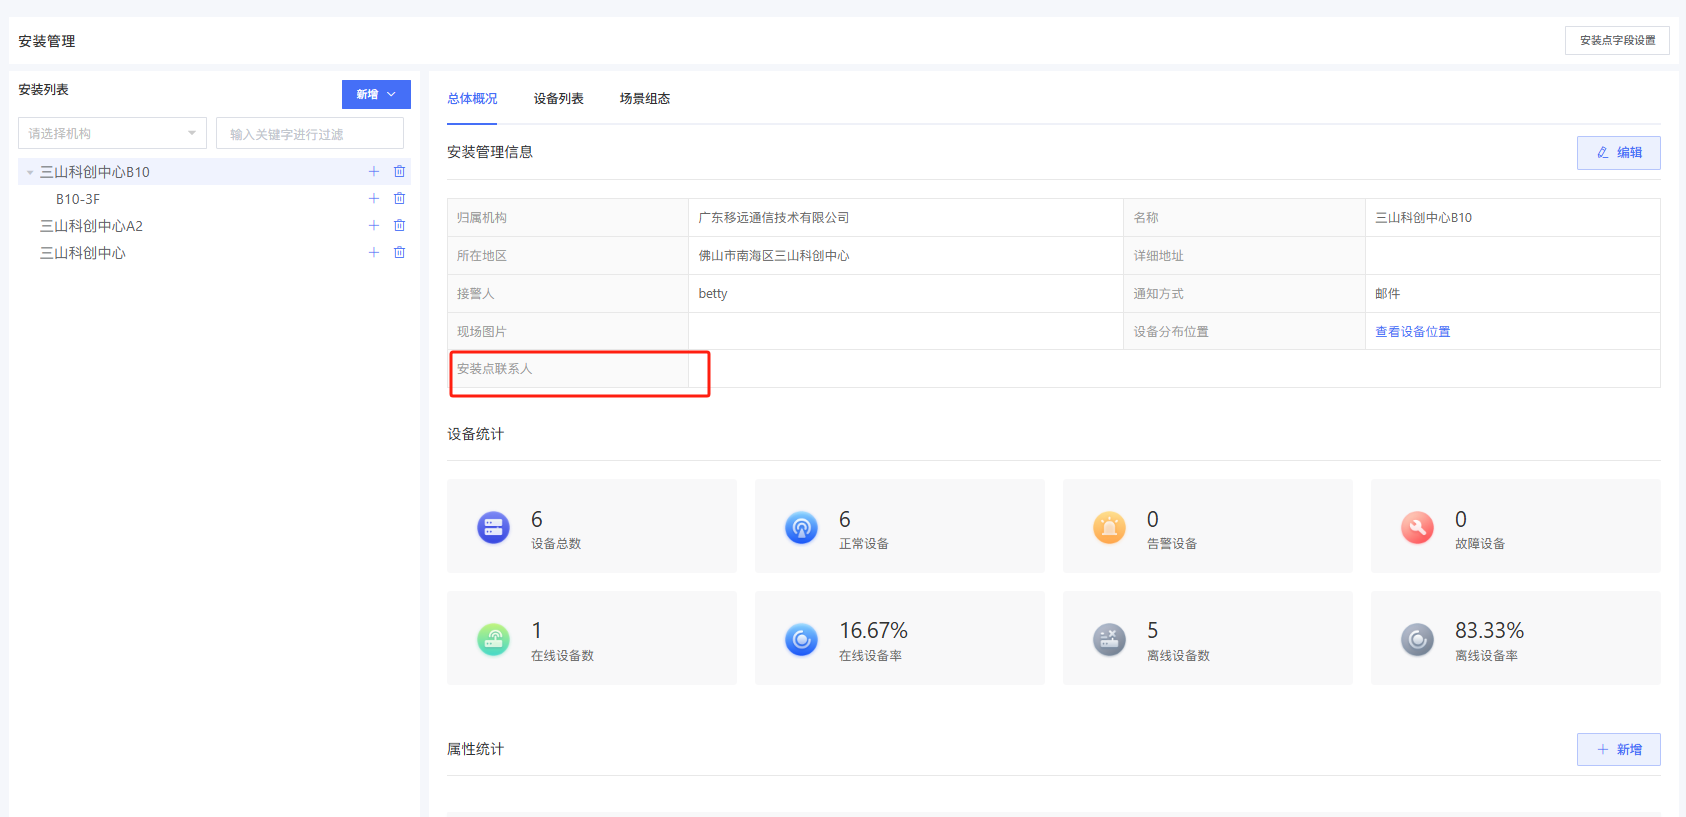Viewport: 1686px width, 817px height.
Task: Switch to the 场景组态 tab
Action: 644,99
